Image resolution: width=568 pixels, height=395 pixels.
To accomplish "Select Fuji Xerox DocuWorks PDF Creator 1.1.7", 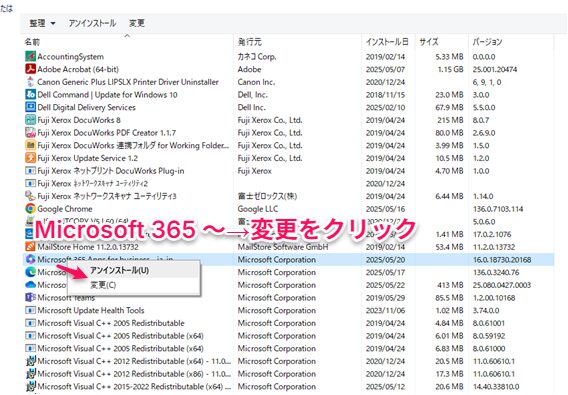I will click(x=106, y=133).
